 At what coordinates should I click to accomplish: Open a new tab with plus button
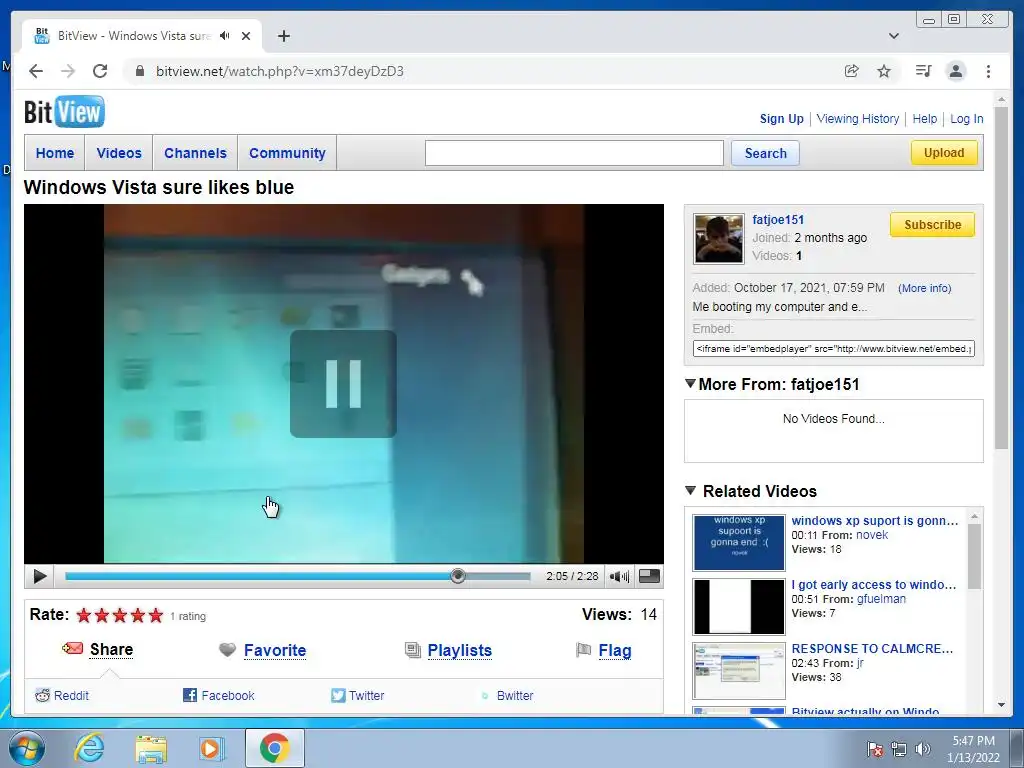(x=283, y=36)
